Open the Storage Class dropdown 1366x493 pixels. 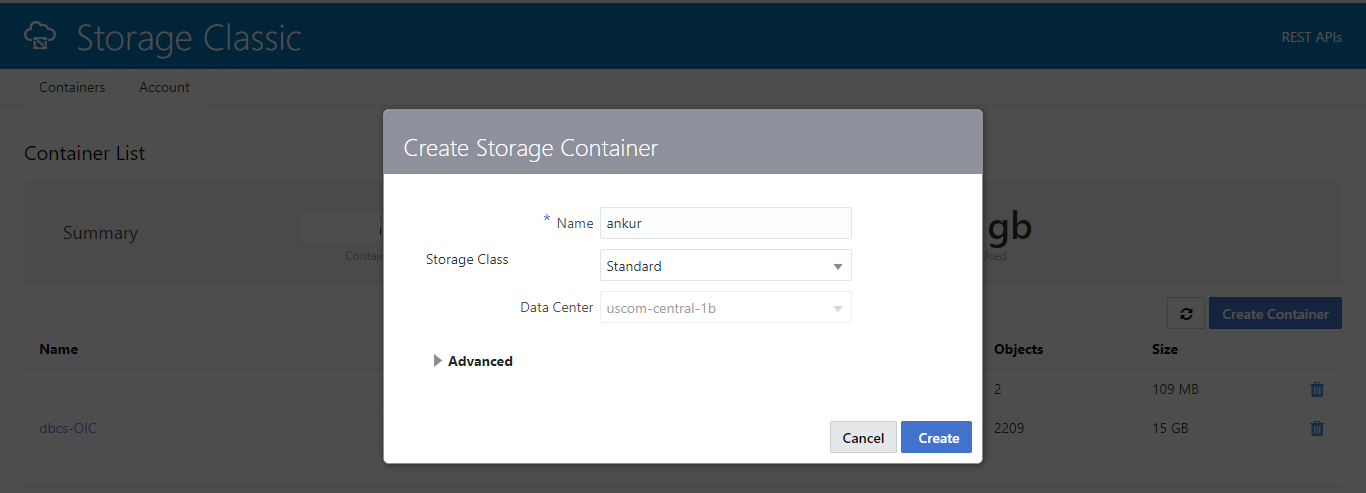[x=725, y=266]
